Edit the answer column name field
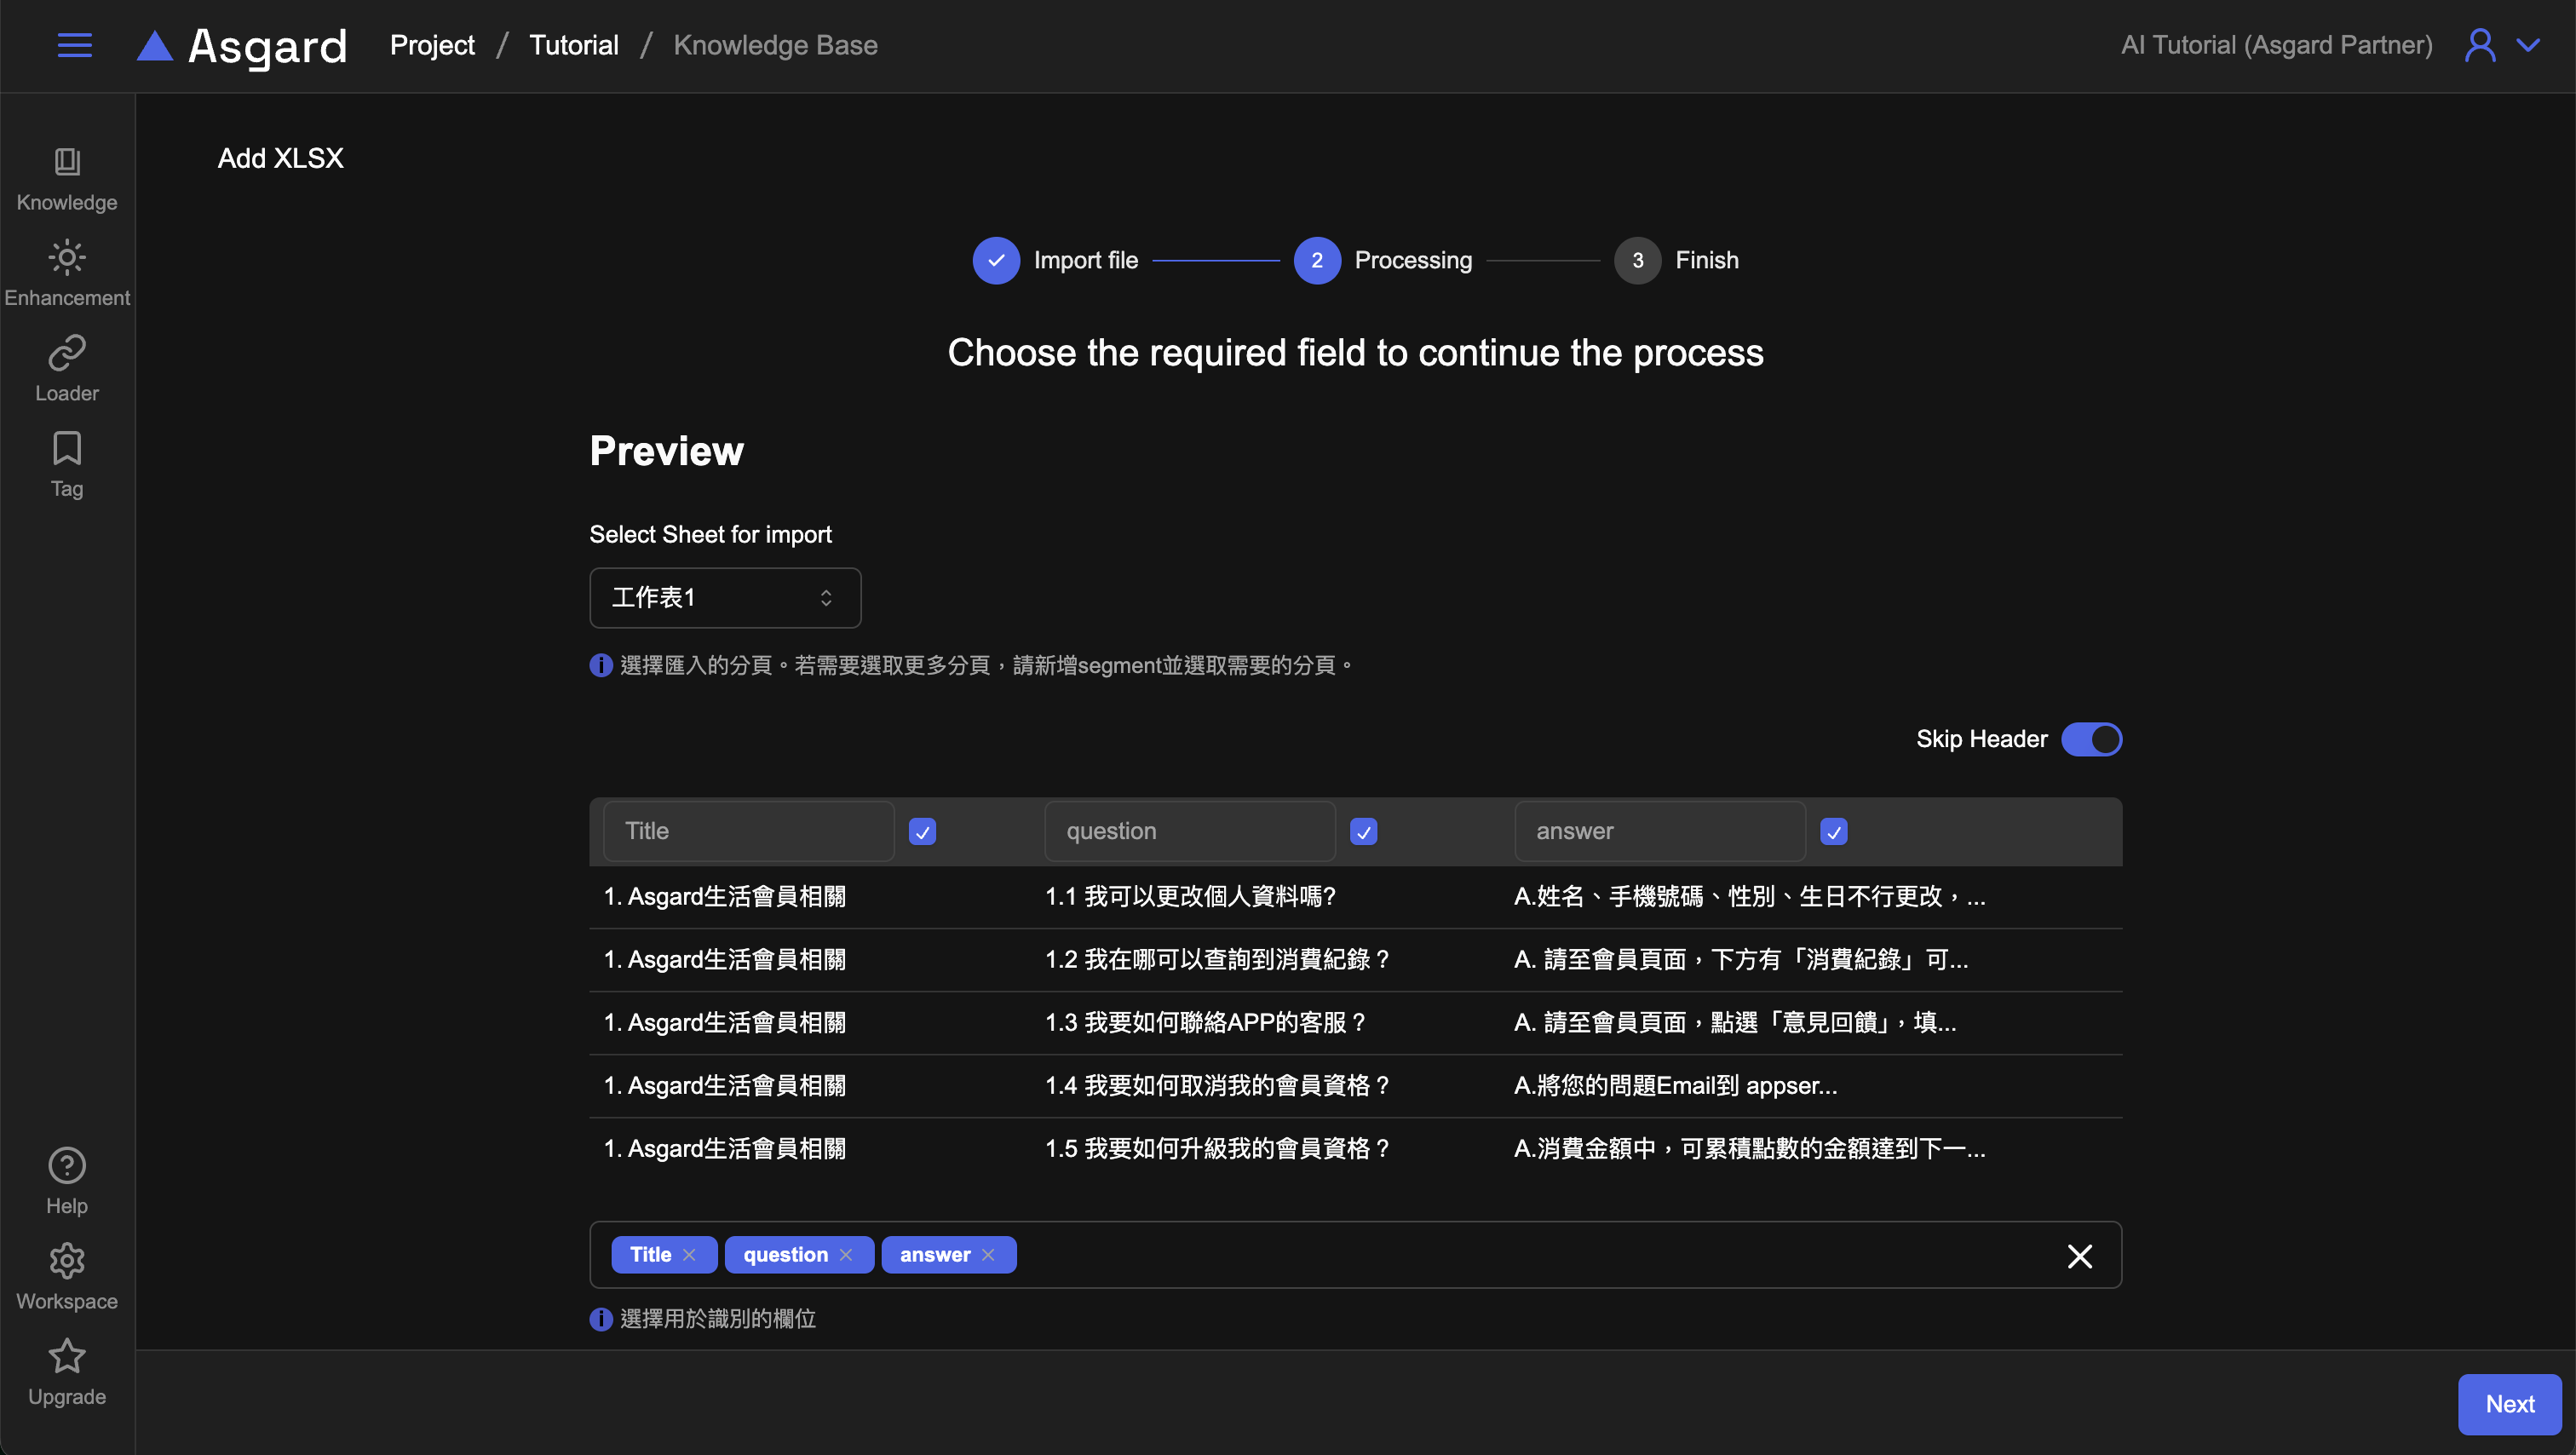 (1659, 831)
